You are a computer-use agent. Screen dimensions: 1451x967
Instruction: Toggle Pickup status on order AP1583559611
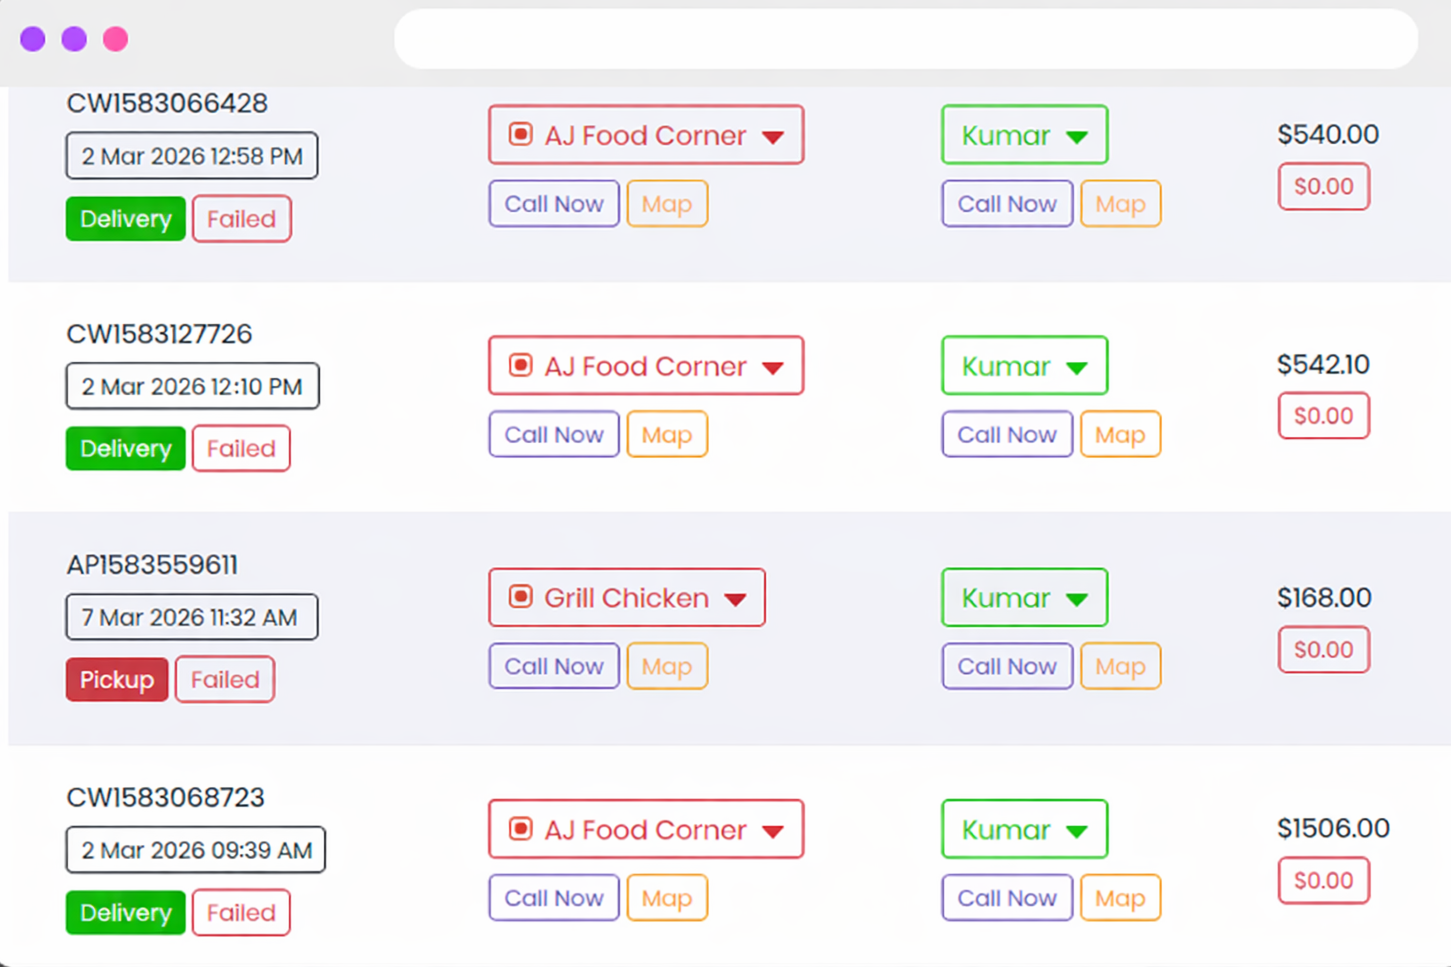pos(116,679)
